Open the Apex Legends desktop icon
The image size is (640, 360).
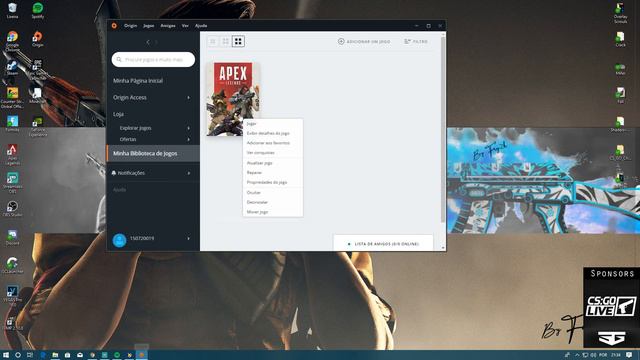click(x=12, y=154)
